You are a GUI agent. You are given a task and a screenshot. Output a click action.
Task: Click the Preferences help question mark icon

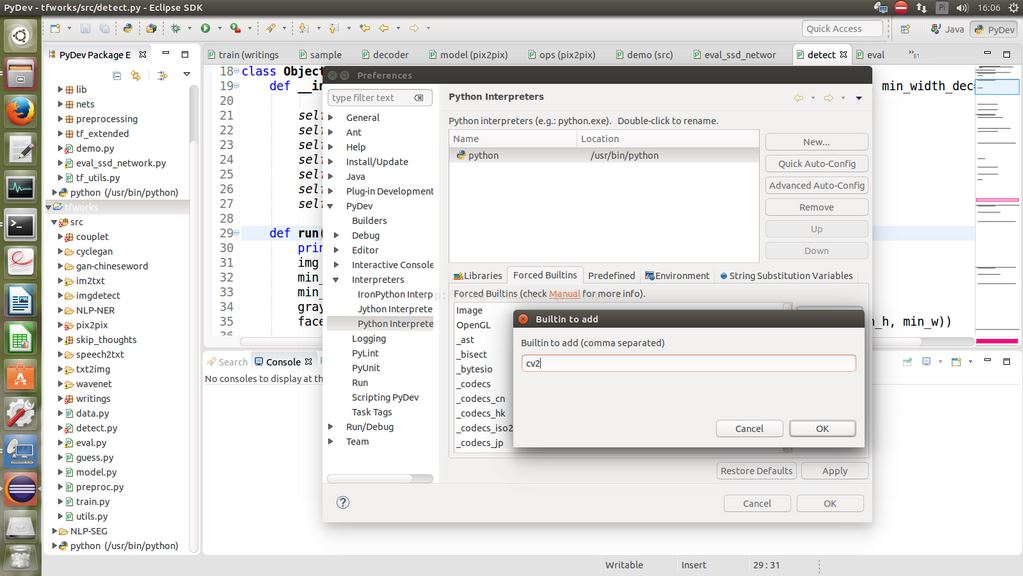343,502
